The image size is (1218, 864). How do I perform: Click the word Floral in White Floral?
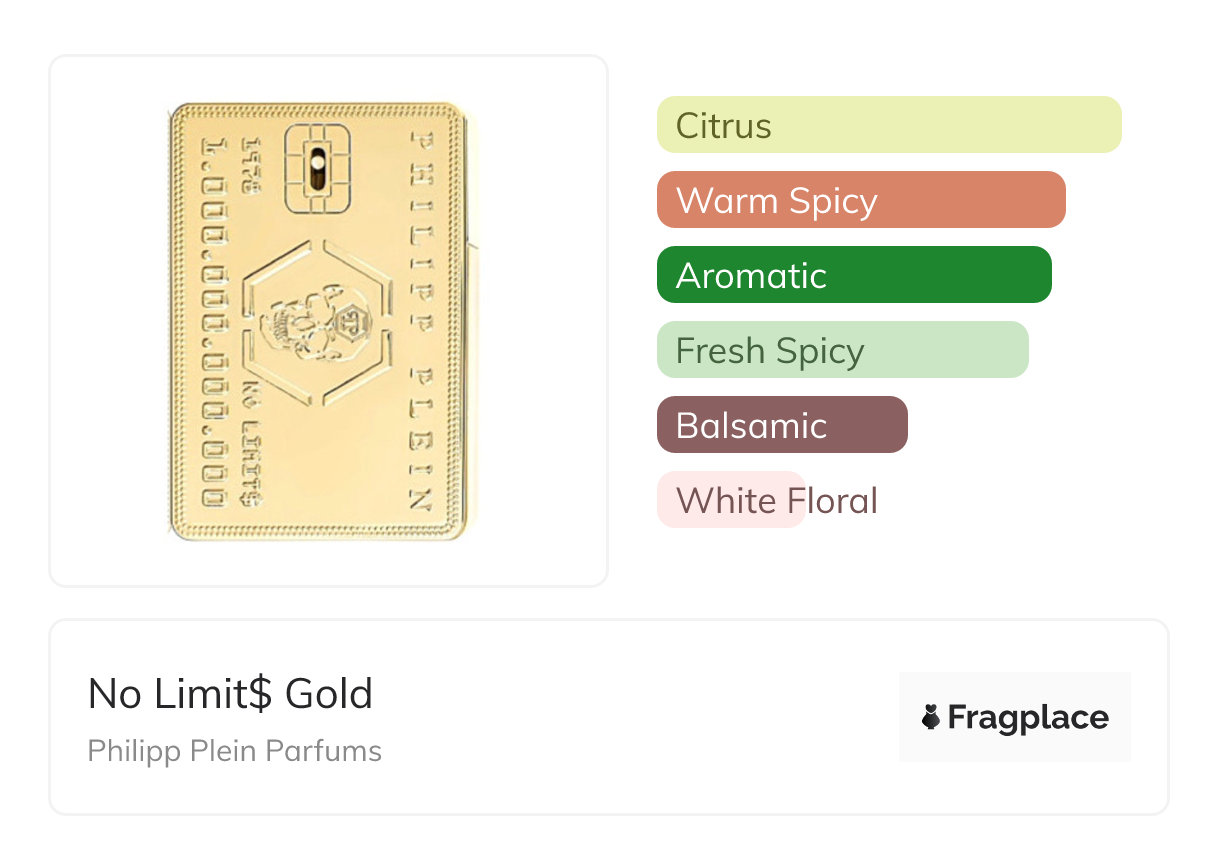pyautogui.click(x=831, y=500)
